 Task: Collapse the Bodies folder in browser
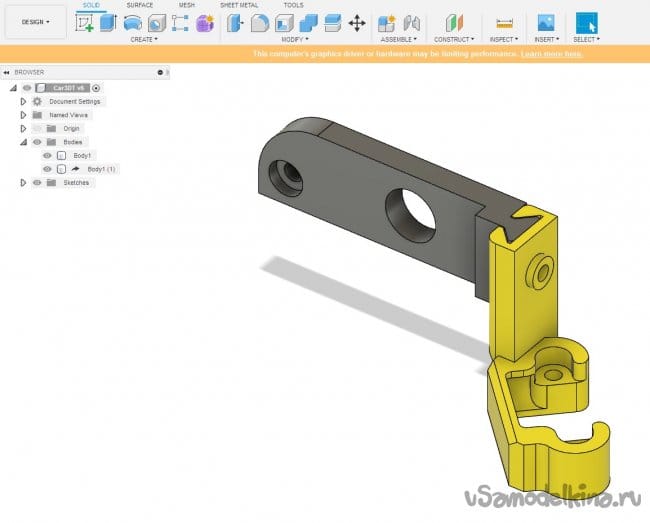click(x=23, y=142)
